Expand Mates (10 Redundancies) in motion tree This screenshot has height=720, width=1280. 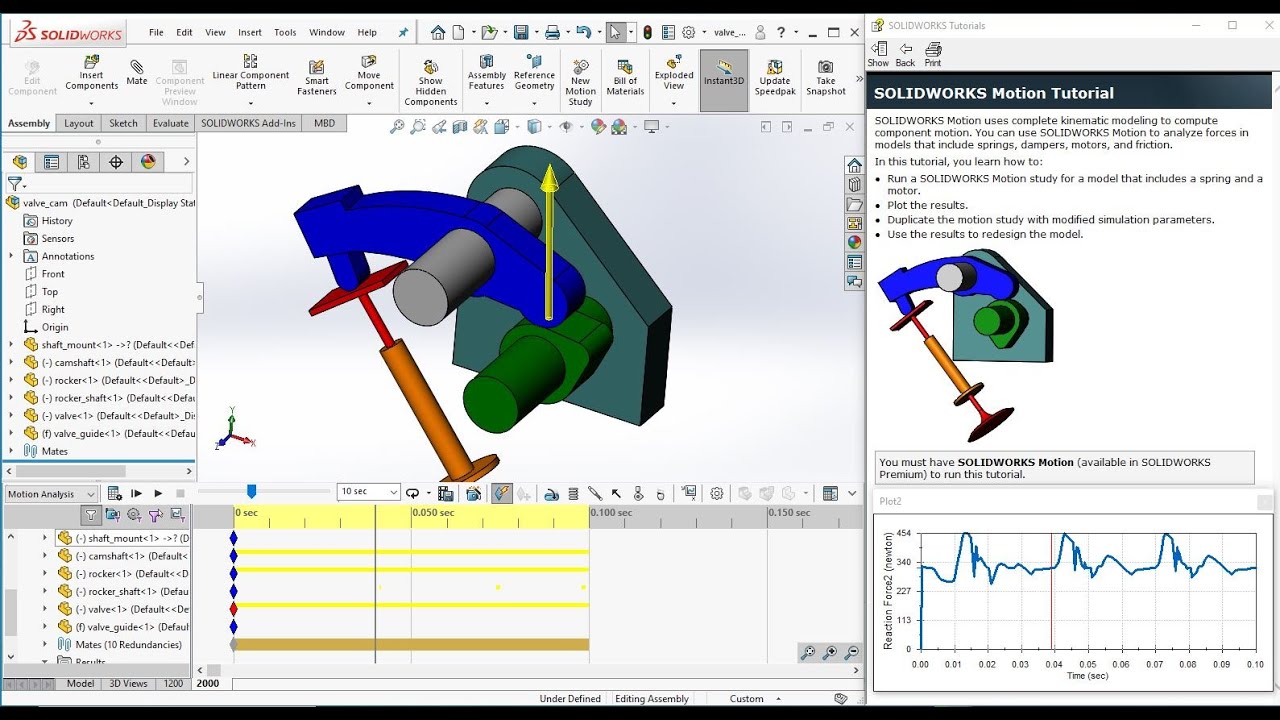click(44, 645)
